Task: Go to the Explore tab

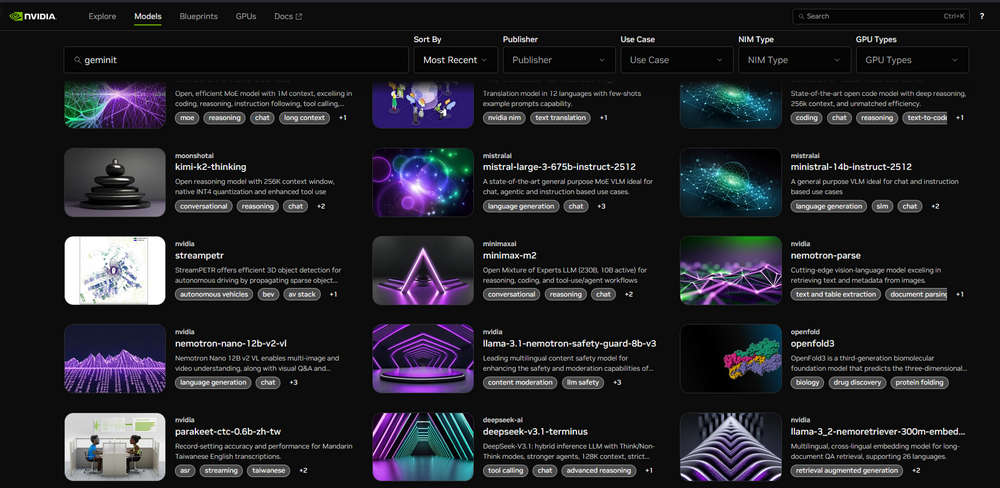Action: [x=102, y=17]
